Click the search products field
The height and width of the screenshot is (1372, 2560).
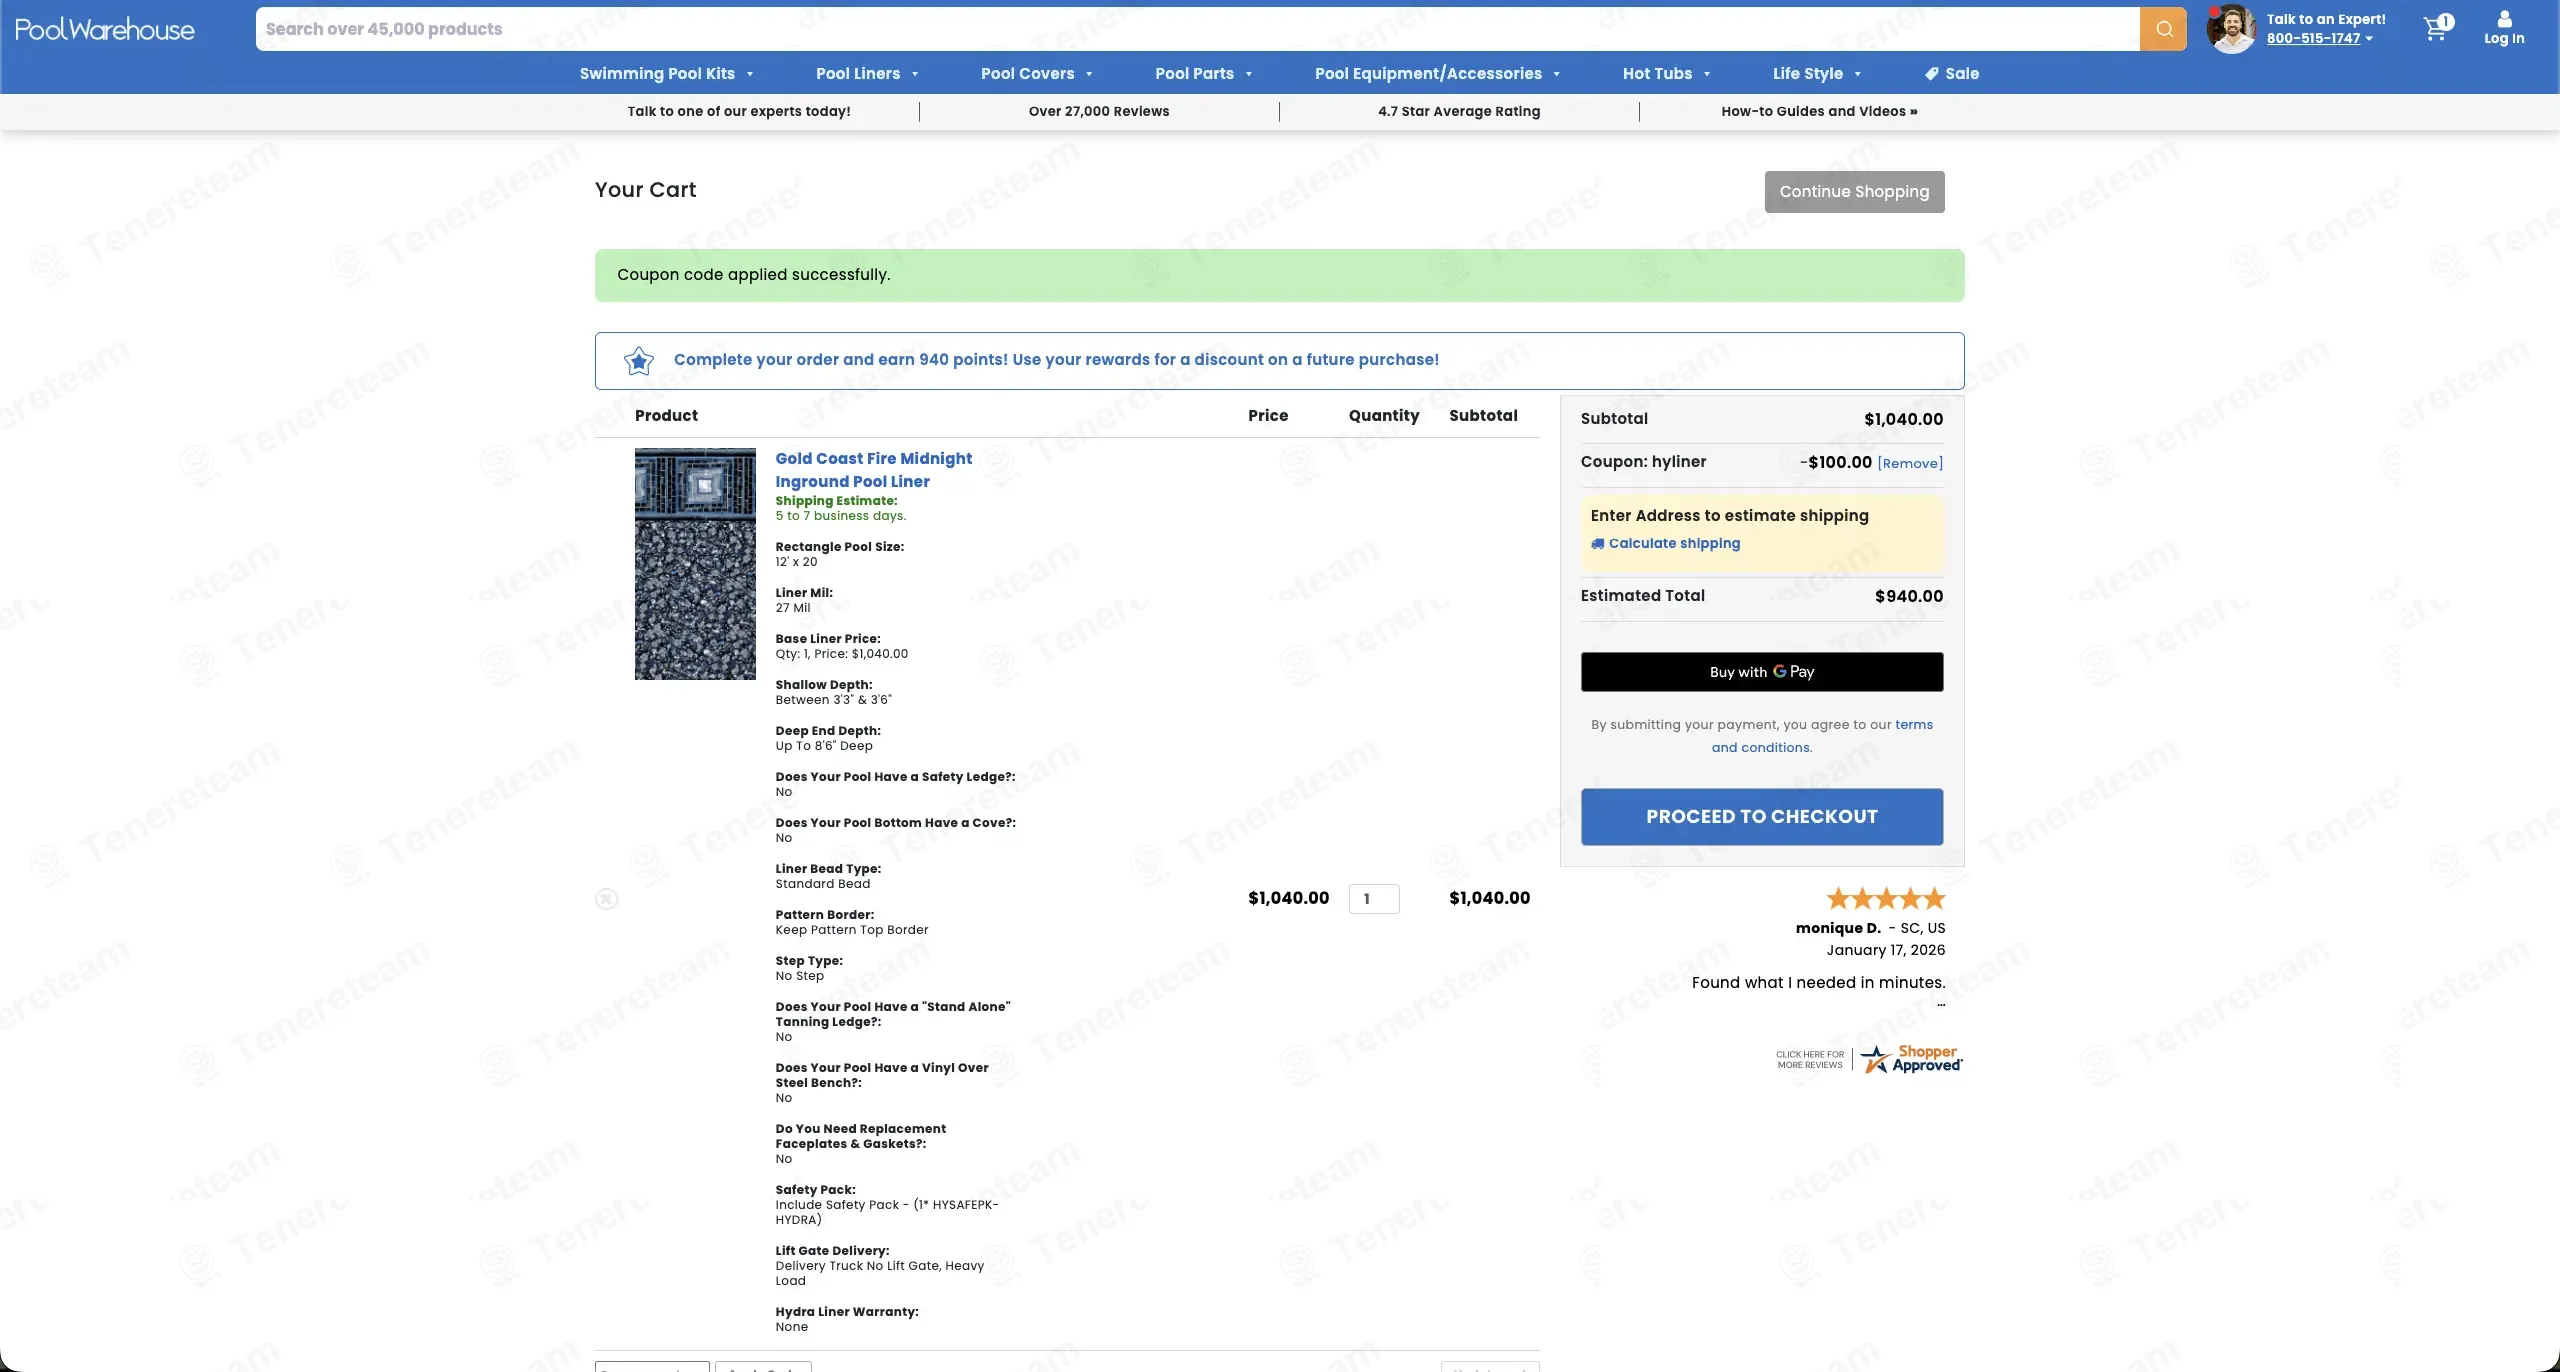click(1197, 29)
